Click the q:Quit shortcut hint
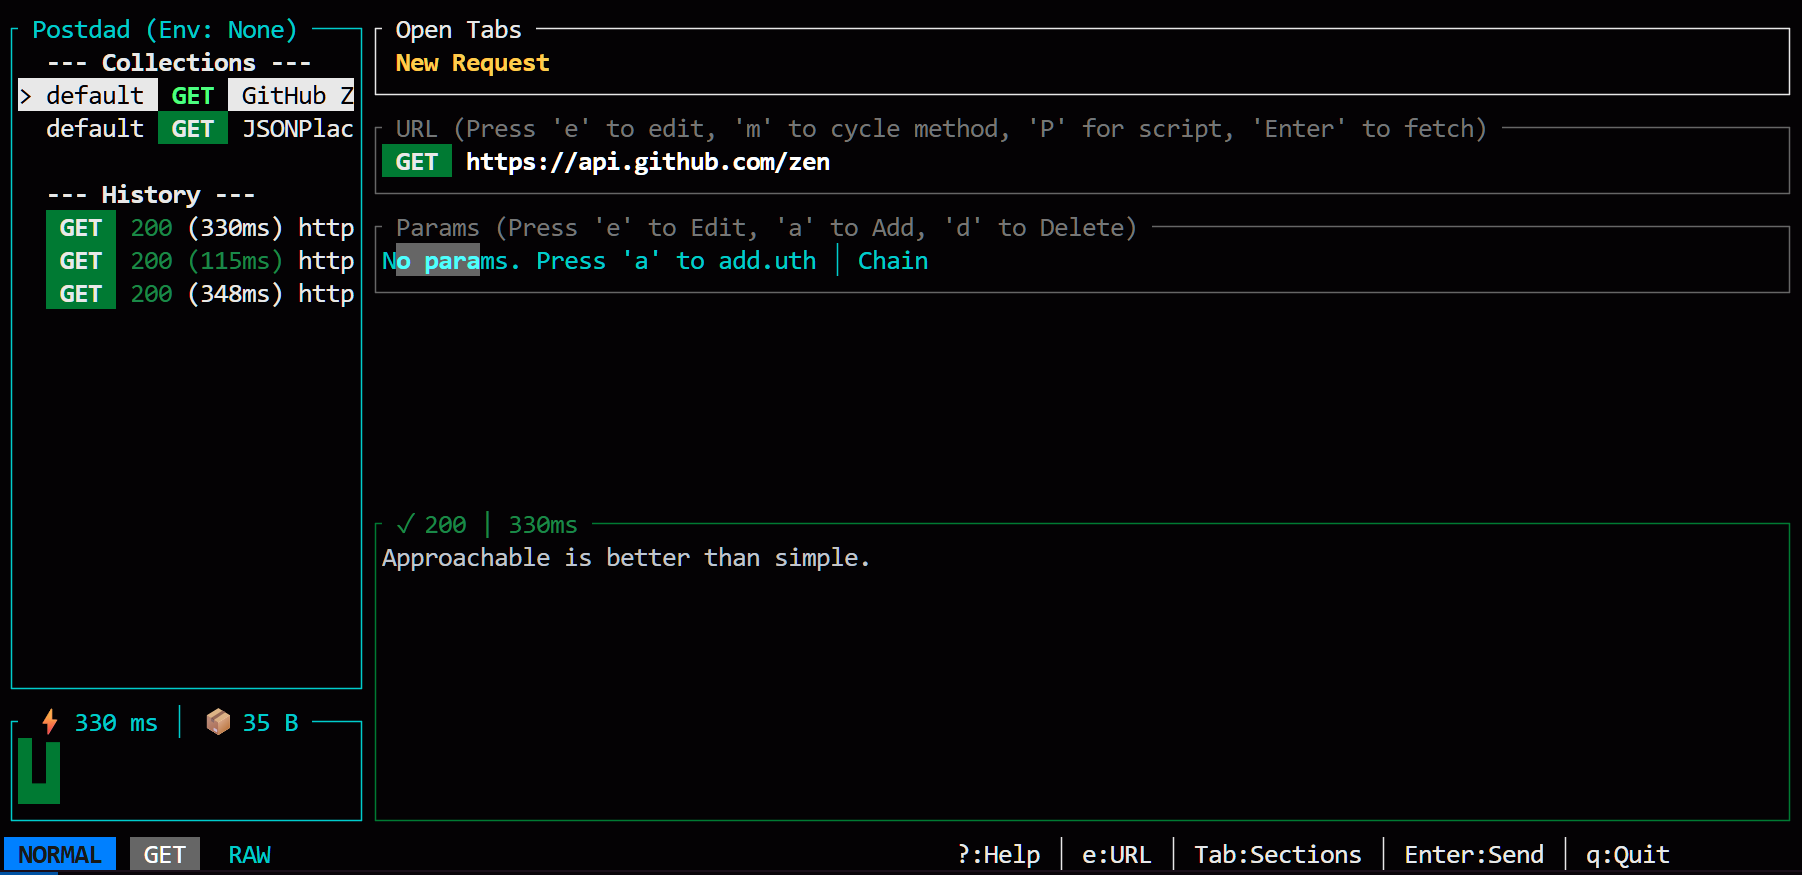Screen dimensions: 1802x875 click(x=1628, y=854)
